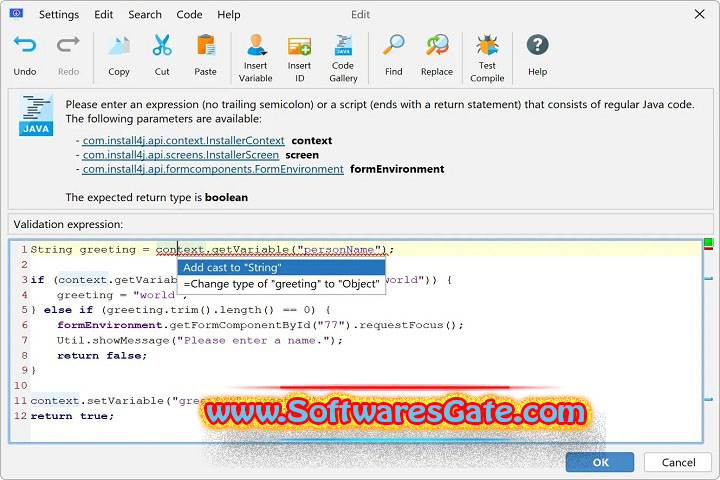This screenshot has height=480, width=720.
Task: Open the InstallerScreen API link
Action: click(x=180, y=155)
